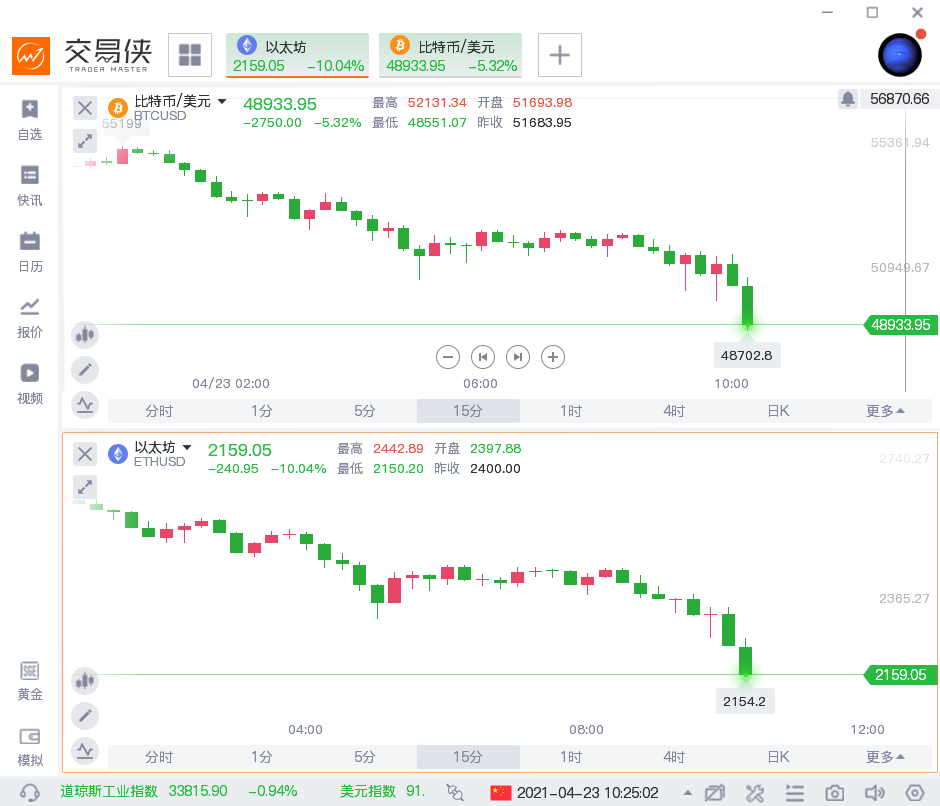Open the 自选 watchlist panel
This screenshot has width=940, height=806.
[29, 119]
